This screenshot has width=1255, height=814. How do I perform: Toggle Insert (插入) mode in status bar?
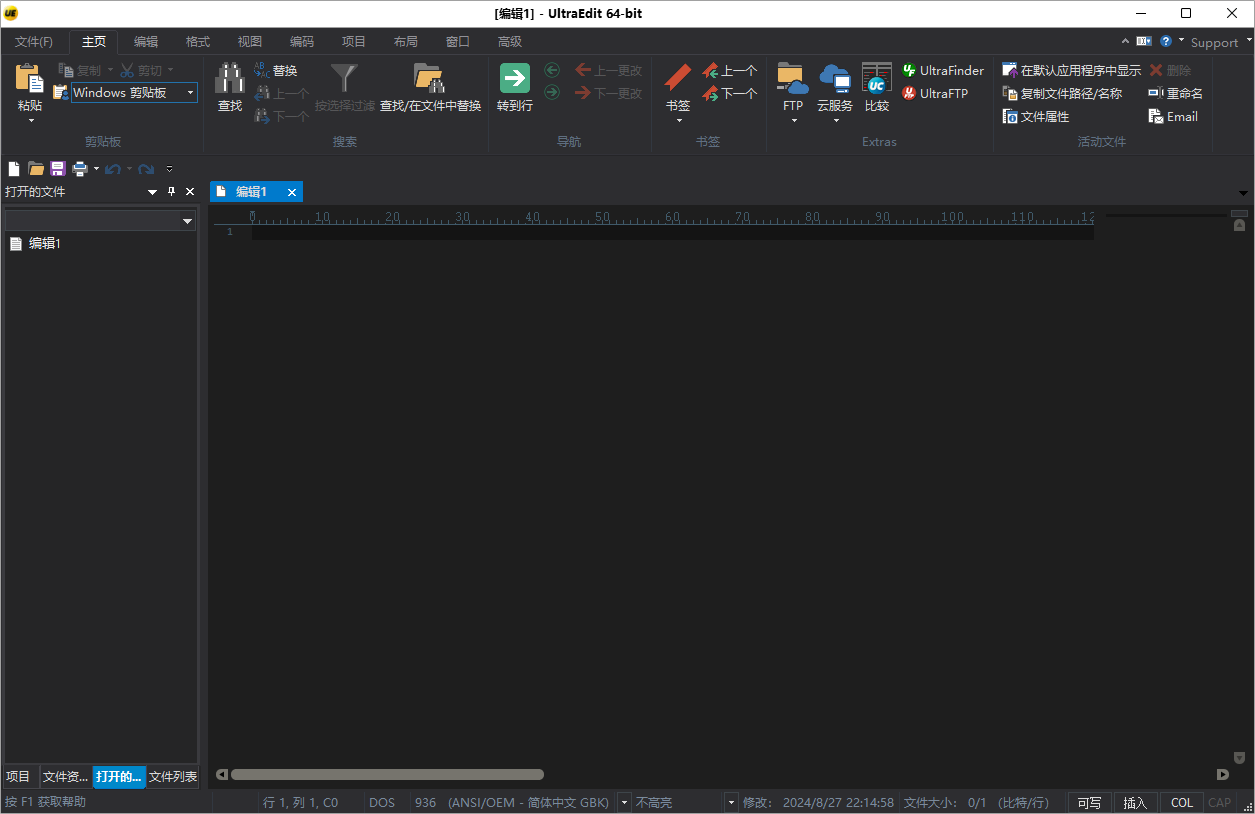point(1135,802)
